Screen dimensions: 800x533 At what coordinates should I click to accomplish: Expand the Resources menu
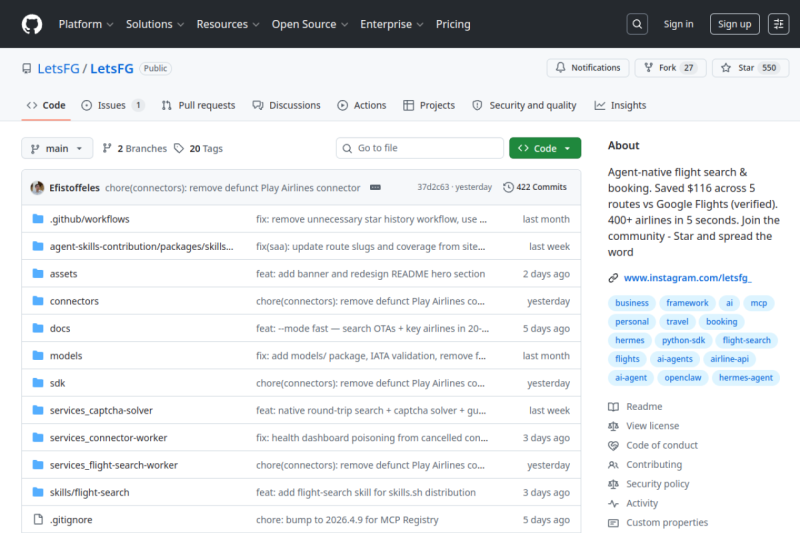tap(228, 24)
